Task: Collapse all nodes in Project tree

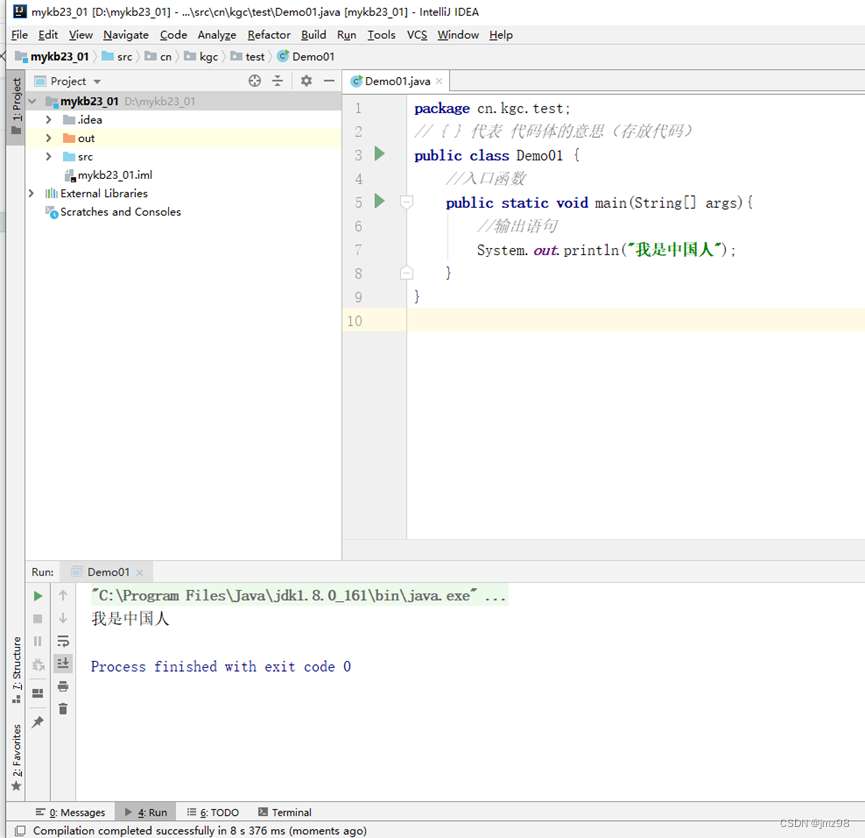Action: [x=278, y=81]
